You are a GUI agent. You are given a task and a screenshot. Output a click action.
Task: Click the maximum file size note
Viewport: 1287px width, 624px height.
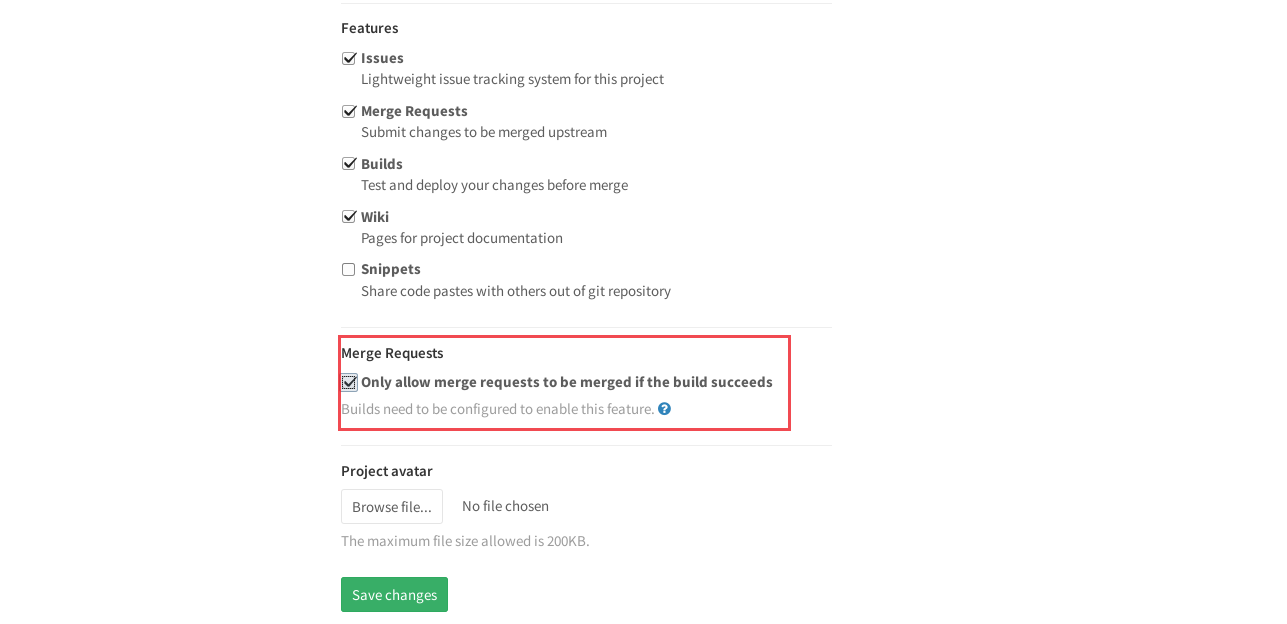point(464,541)
